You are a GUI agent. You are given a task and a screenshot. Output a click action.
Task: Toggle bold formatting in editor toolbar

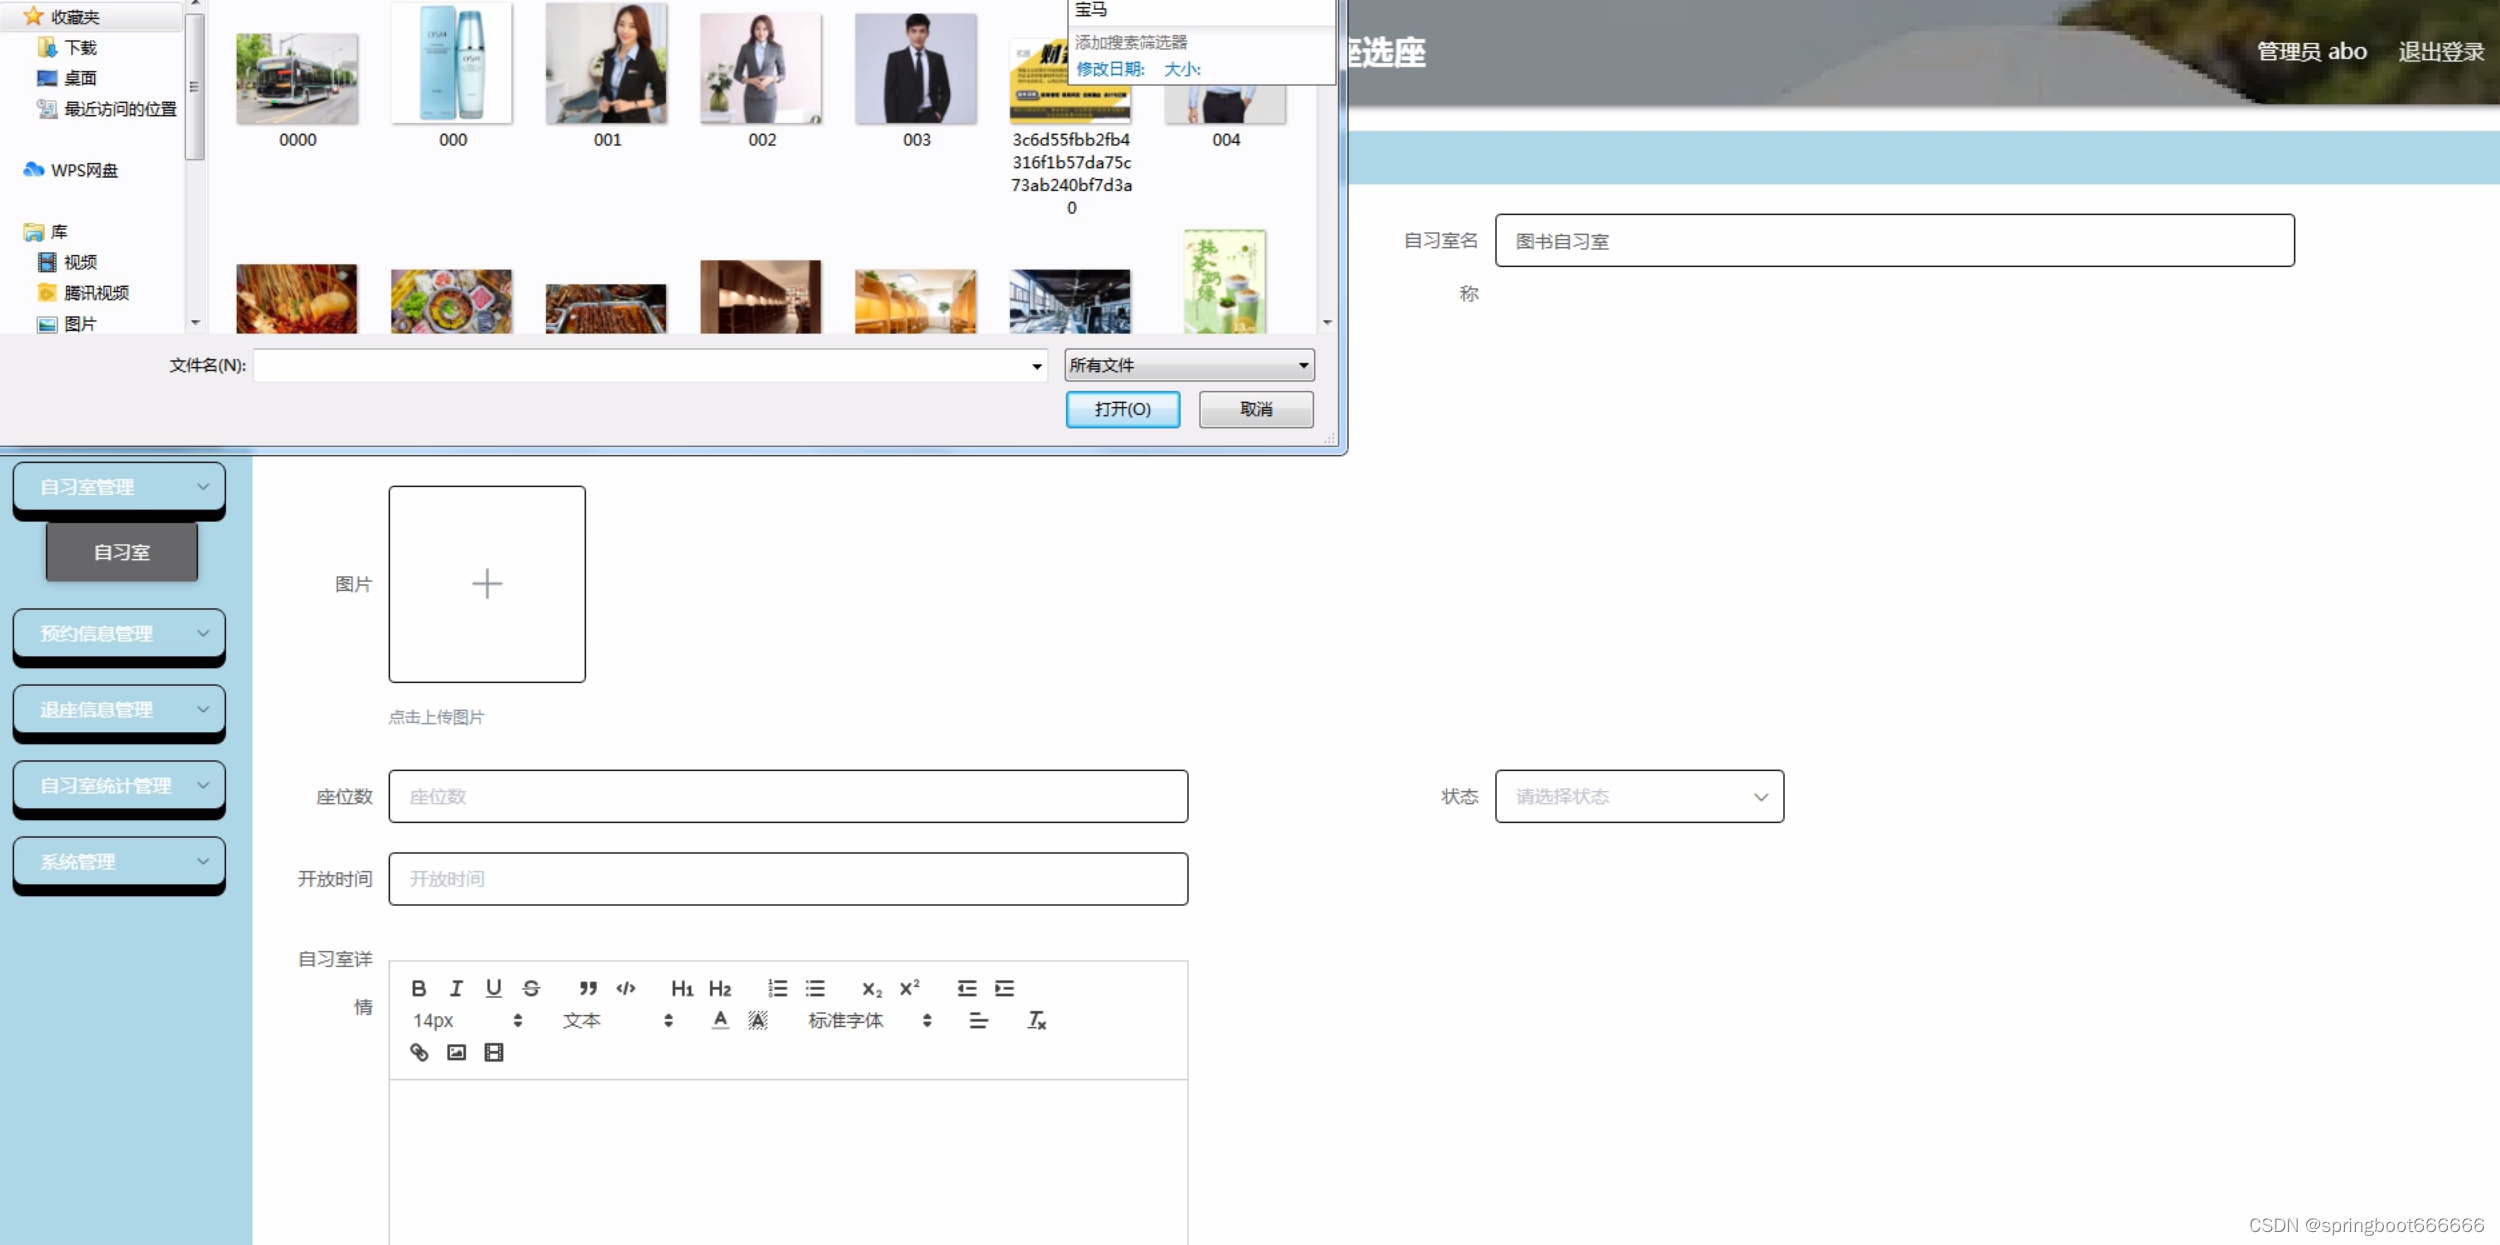click(x=419, y=988)
